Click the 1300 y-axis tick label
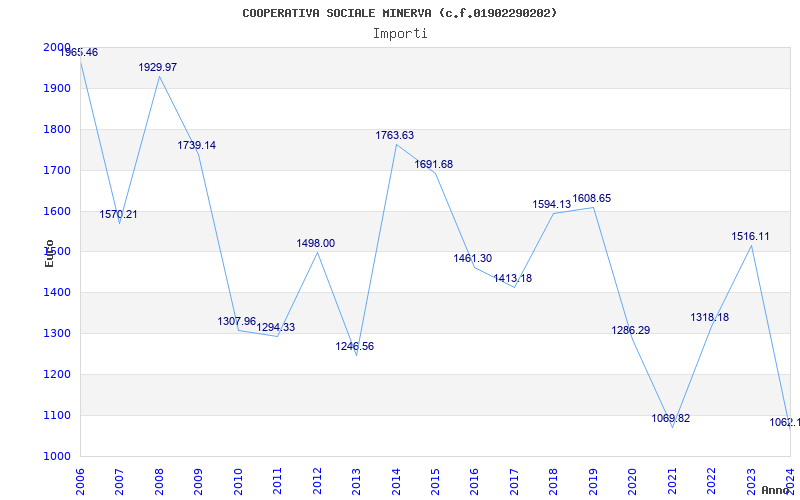 57,333
